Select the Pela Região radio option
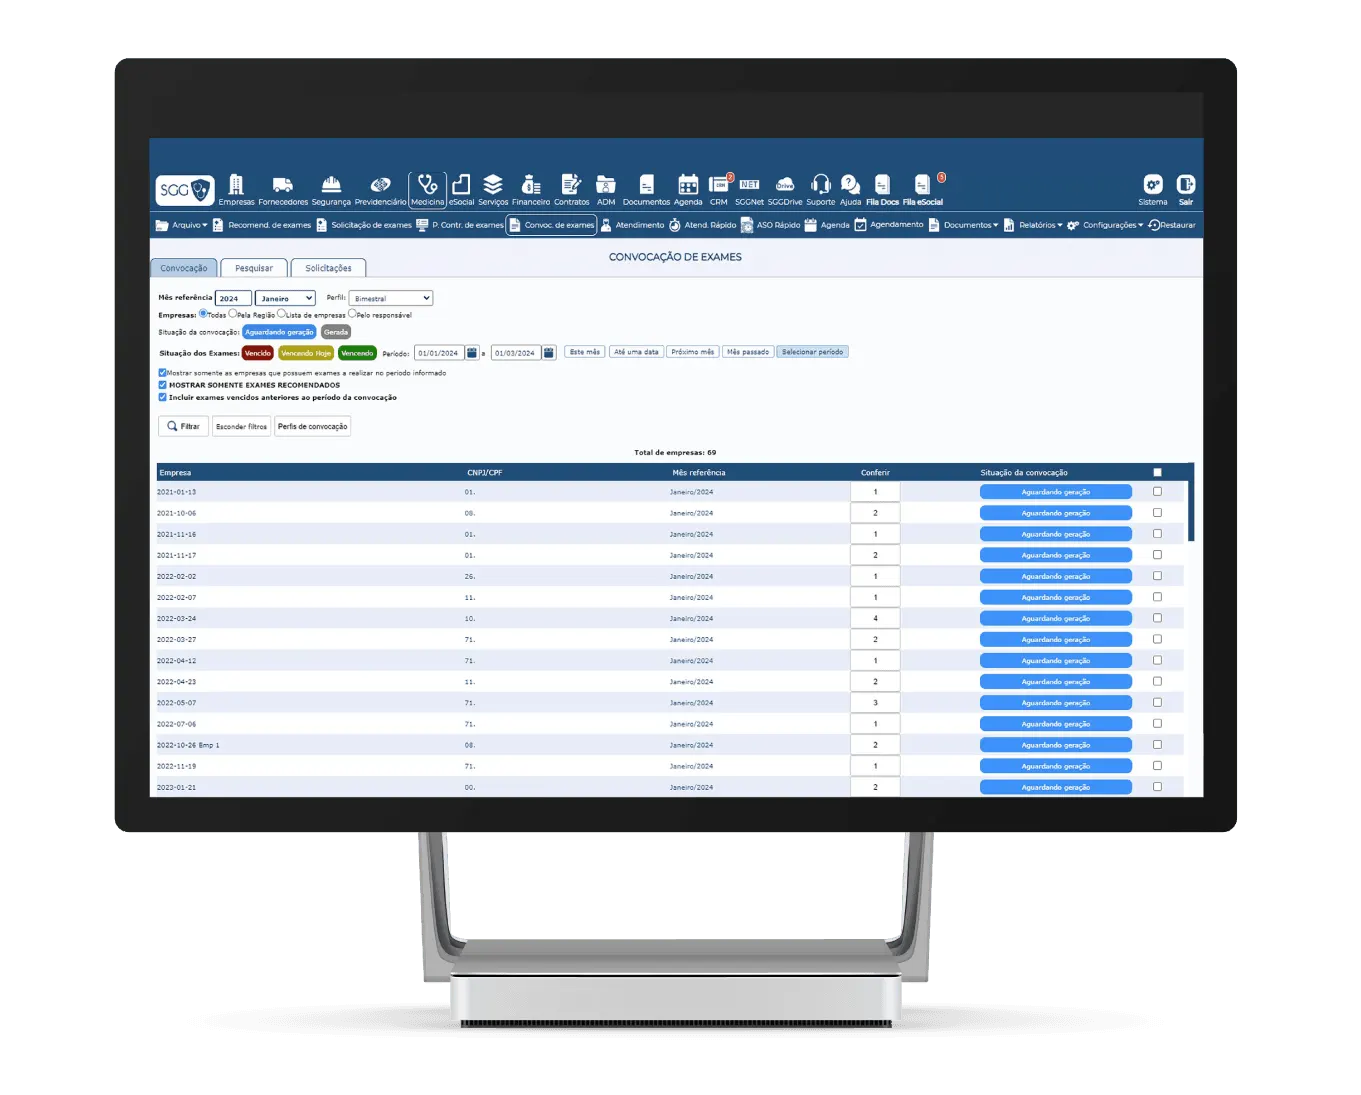Screen dimensions: 1361x1095 tap(233, 314)
